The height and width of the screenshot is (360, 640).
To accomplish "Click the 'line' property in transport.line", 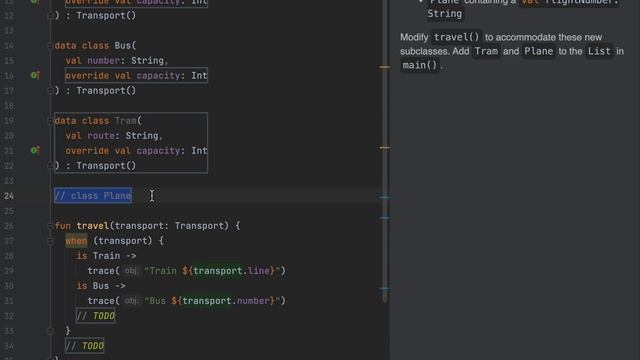I will coord(259,271).
